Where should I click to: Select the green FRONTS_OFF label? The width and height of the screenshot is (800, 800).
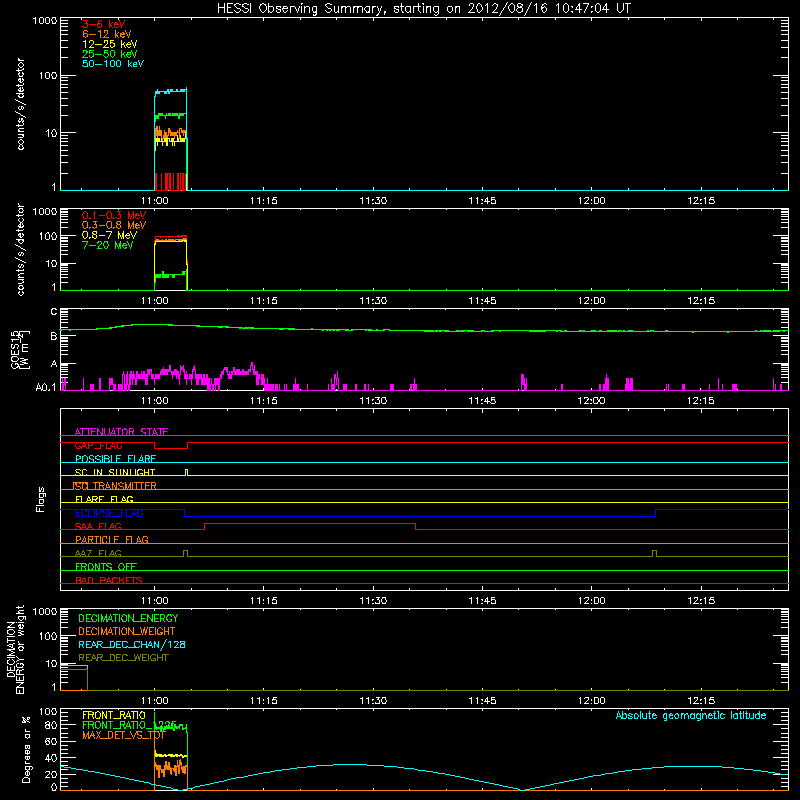tap(106, 566)
